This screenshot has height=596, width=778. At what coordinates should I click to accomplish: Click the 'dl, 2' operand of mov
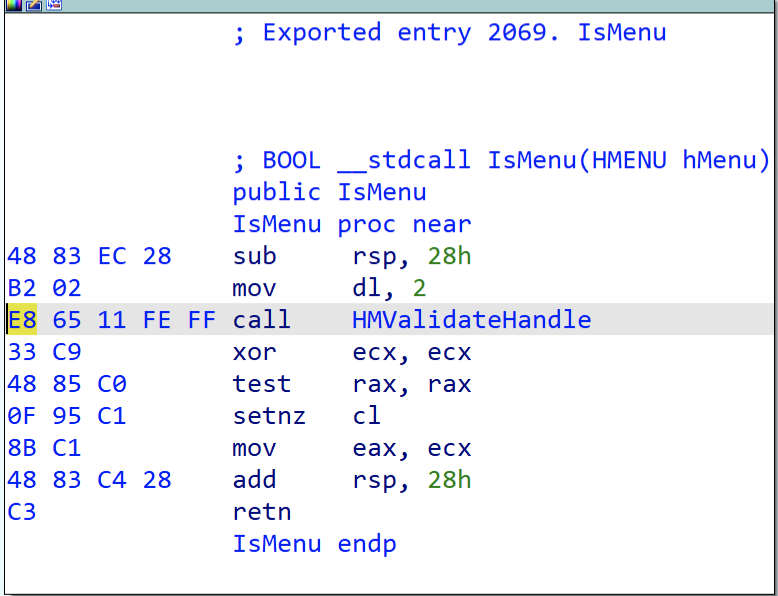(x=389, y=288)
